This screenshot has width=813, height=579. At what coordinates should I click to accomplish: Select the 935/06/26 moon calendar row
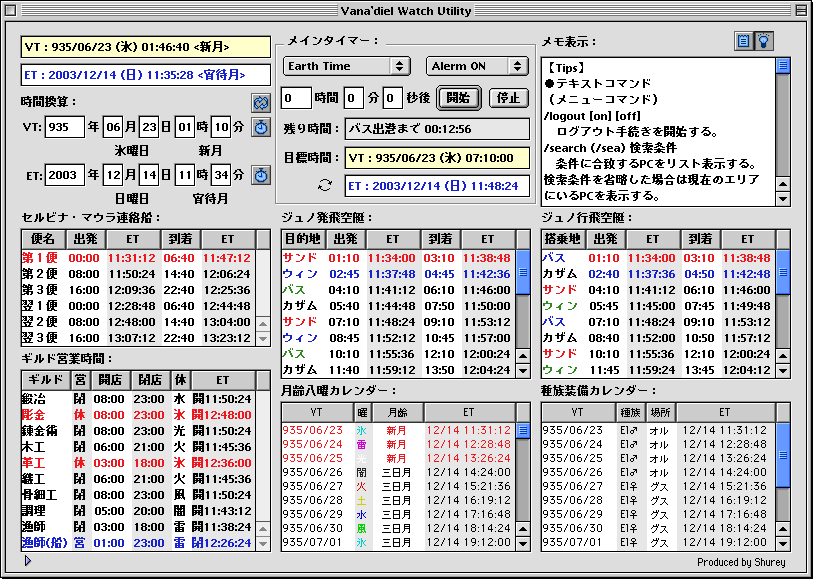399,472
